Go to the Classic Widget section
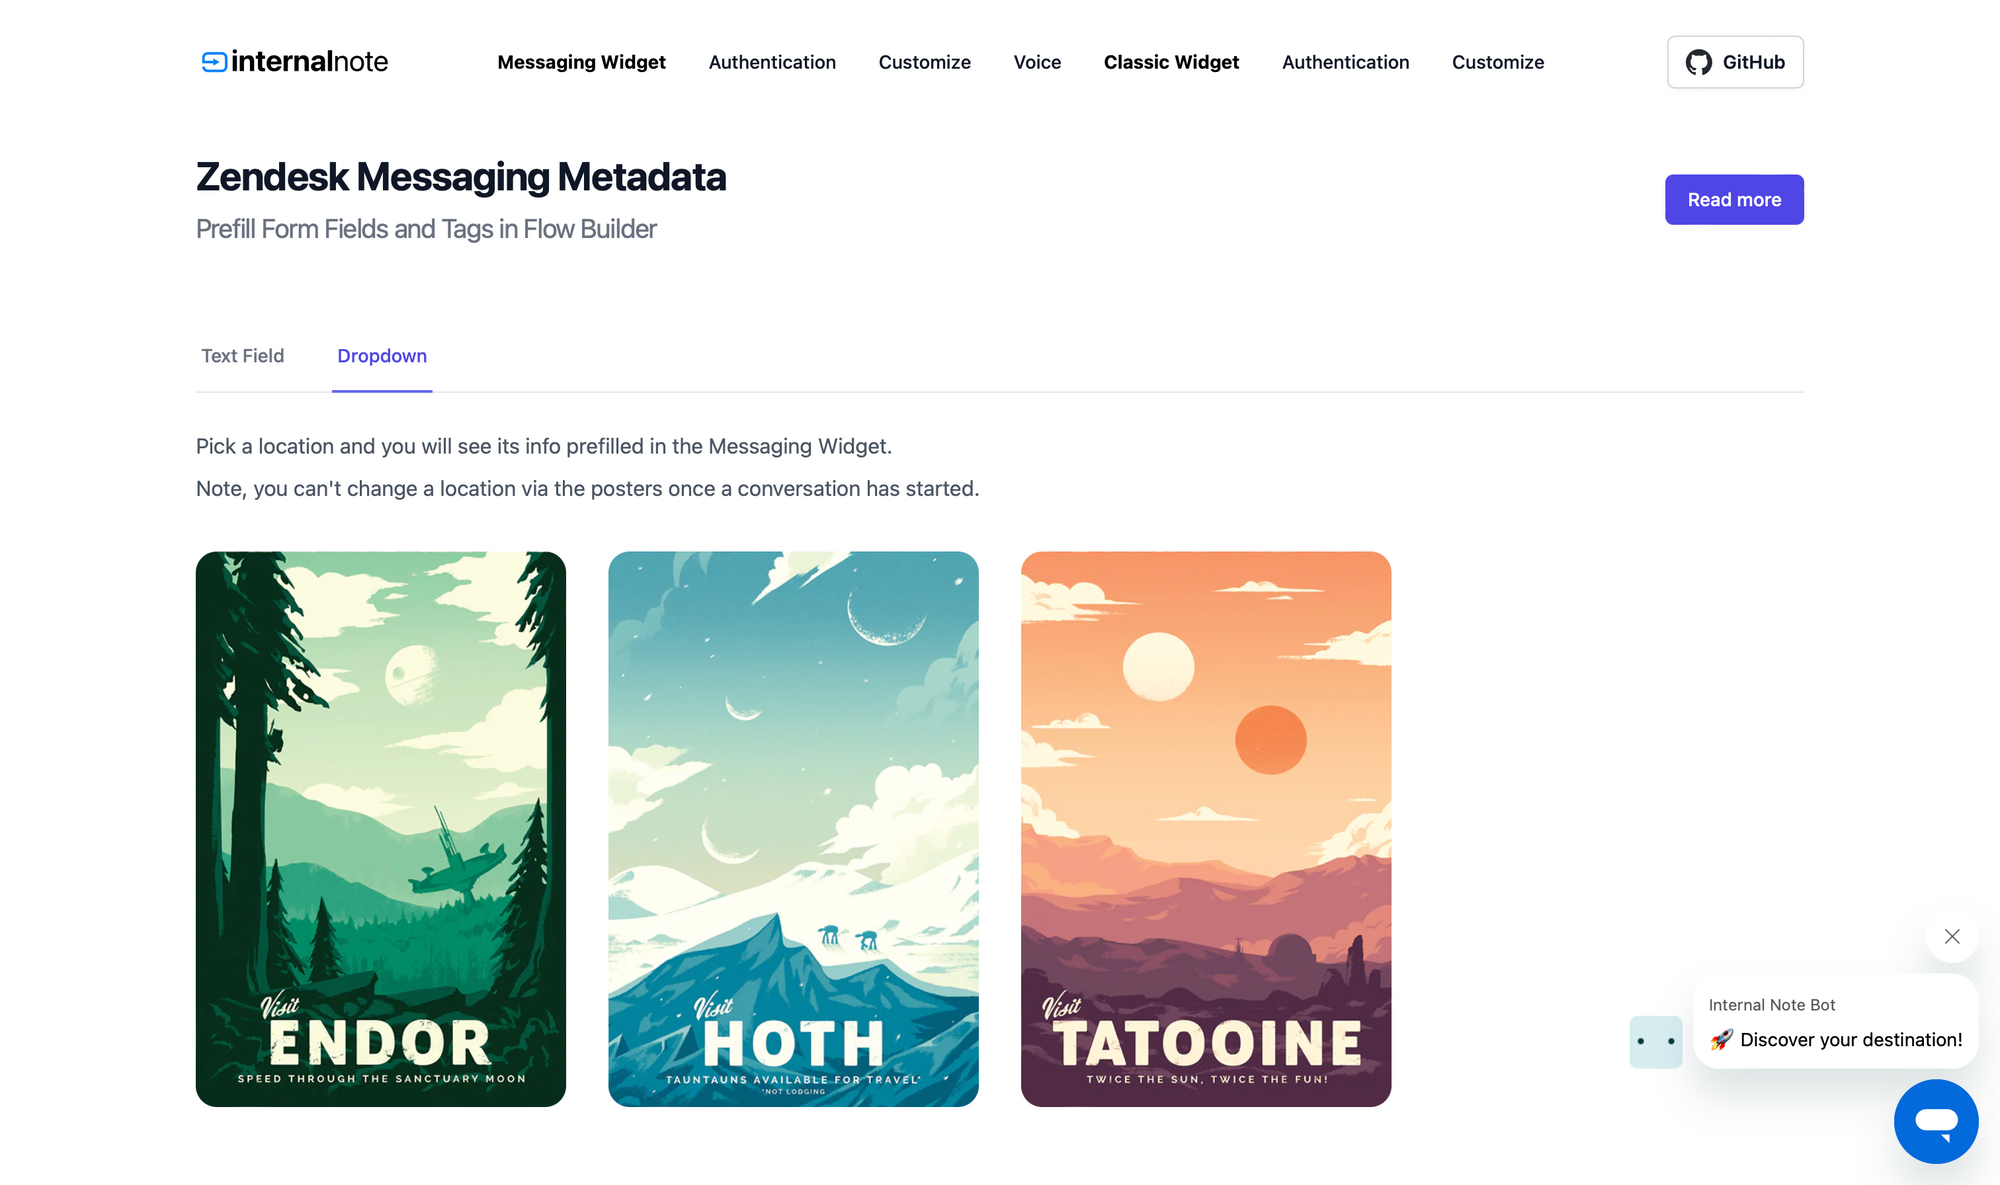This screenshot has width=2000, height=1185. pyautogui.click(x=1171, y=62)
